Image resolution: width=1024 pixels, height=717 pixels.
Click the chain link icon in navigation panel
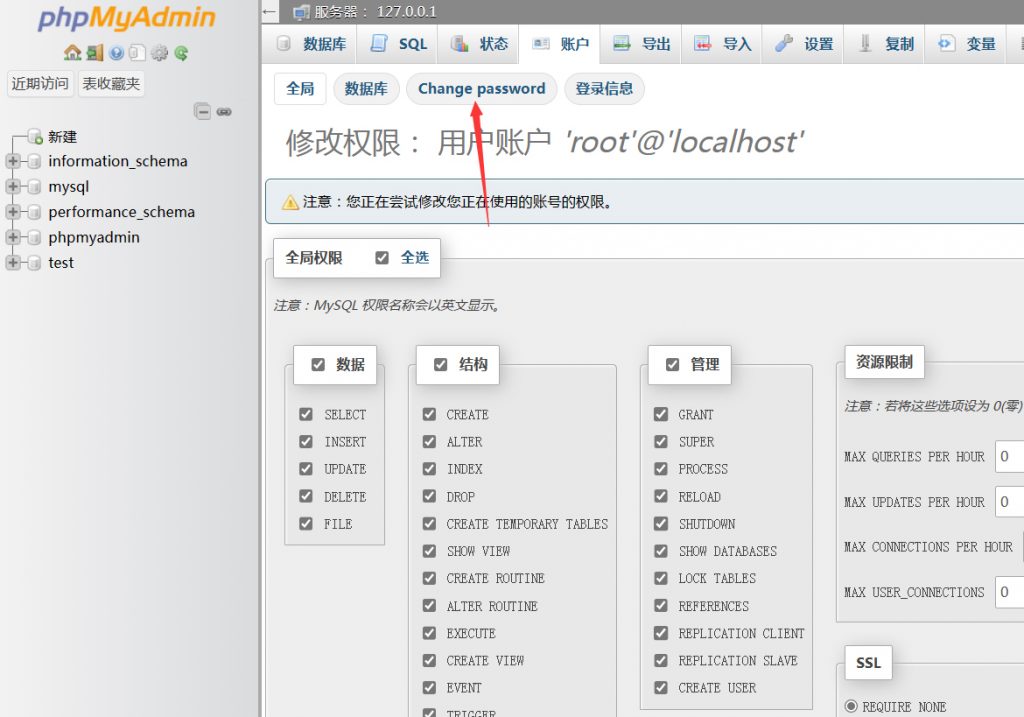click(x=224, y=112)
